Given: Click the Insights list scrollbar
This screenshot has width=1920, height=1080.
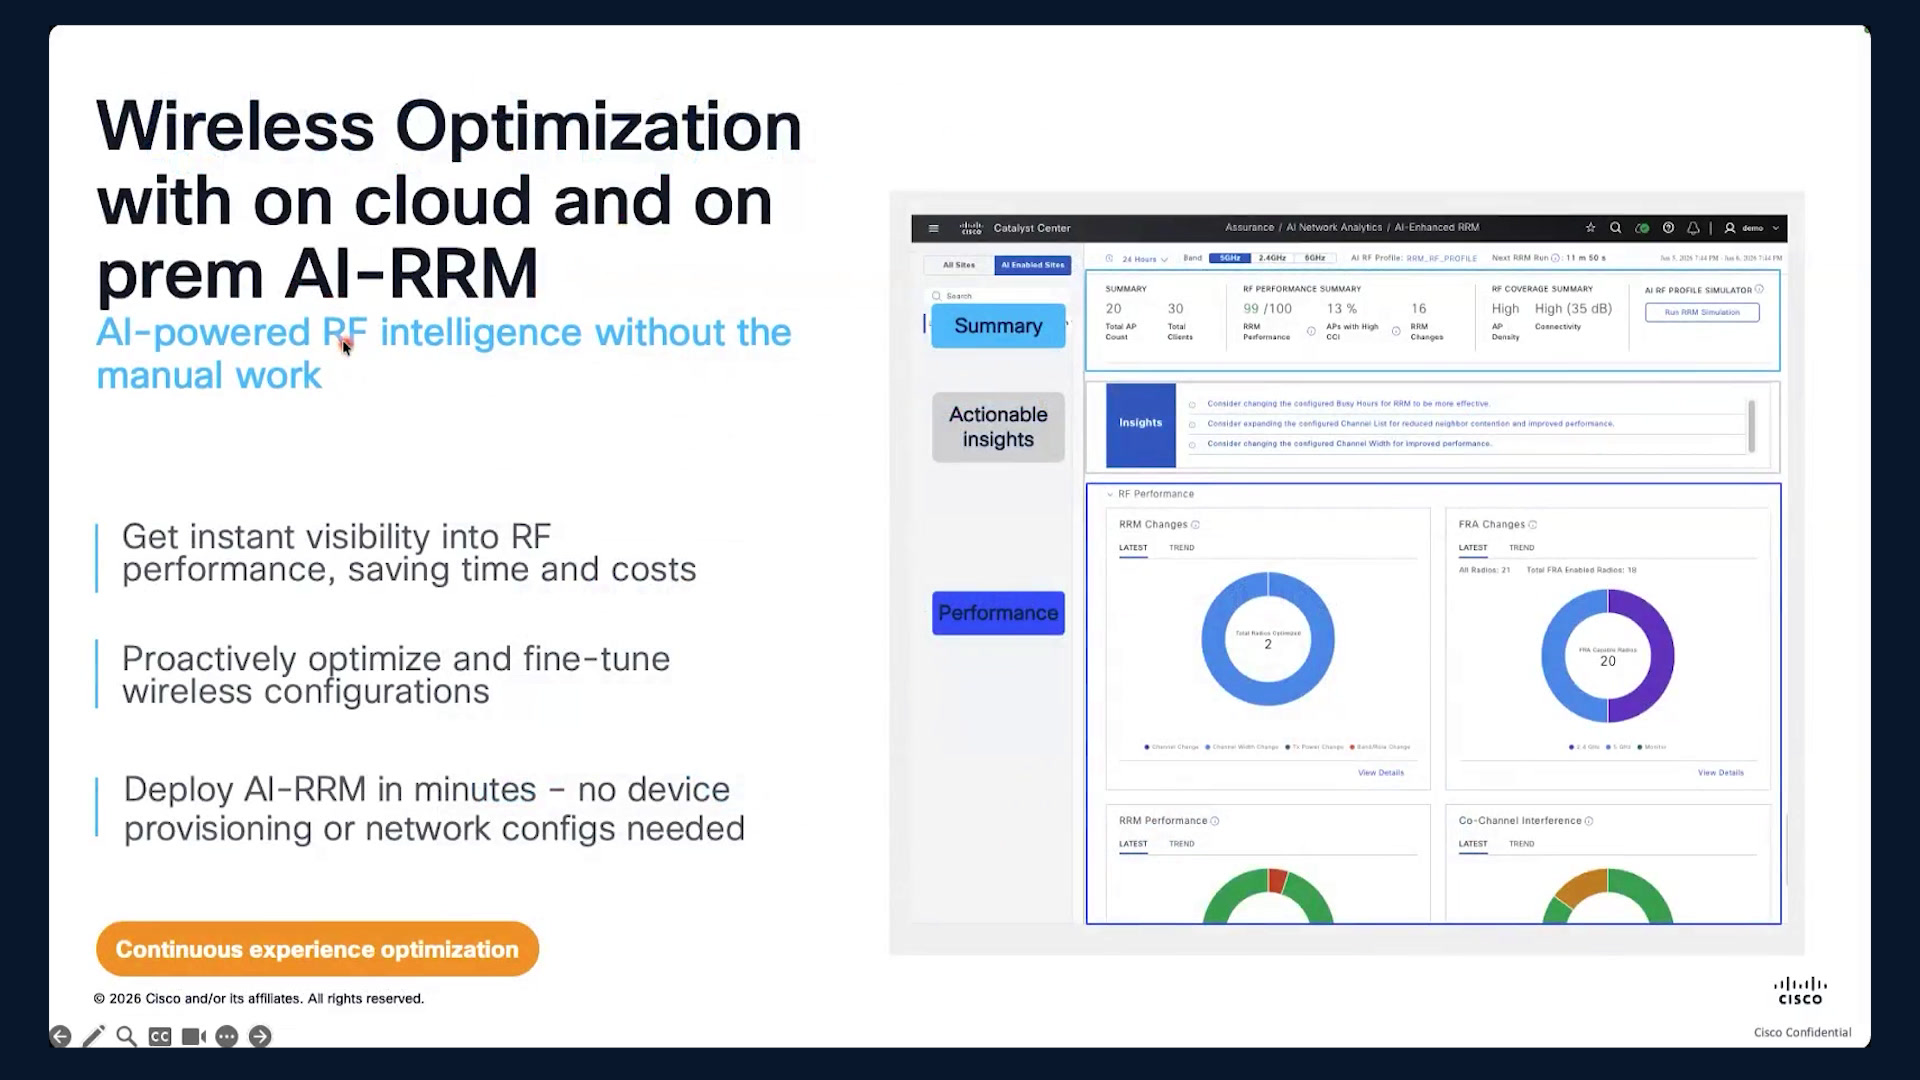Looking at the screenshot, I should click(1751, 426).
